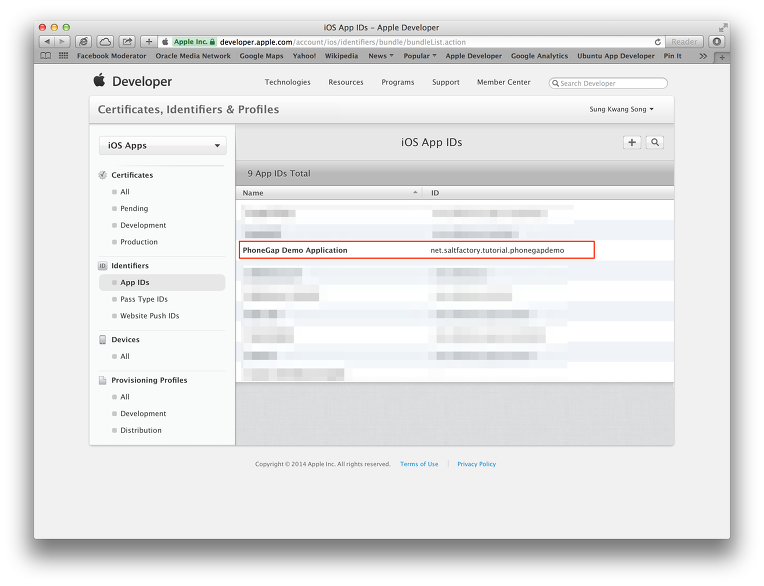Go back with Safari's back arrow
Image resolution: width=764 pixels, height=586 pixels.
[x=47, y=42]
